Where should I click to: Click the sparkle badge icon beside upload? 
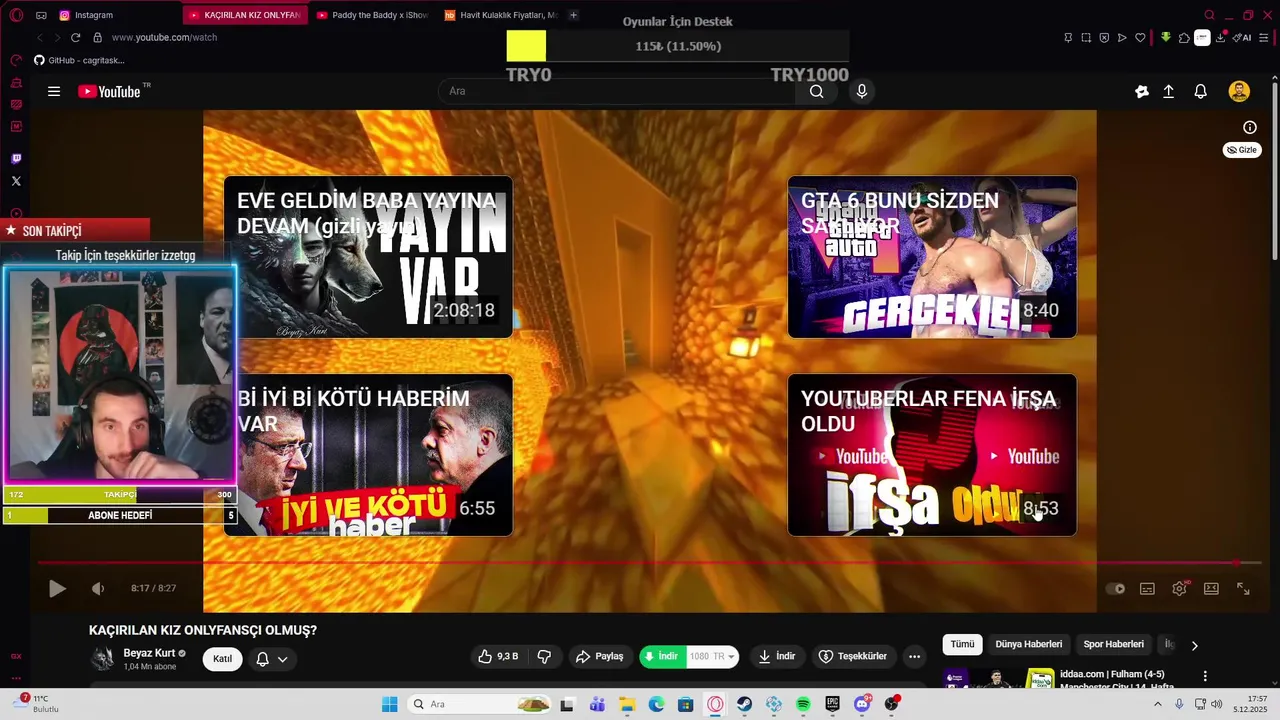pos(1142,91)
